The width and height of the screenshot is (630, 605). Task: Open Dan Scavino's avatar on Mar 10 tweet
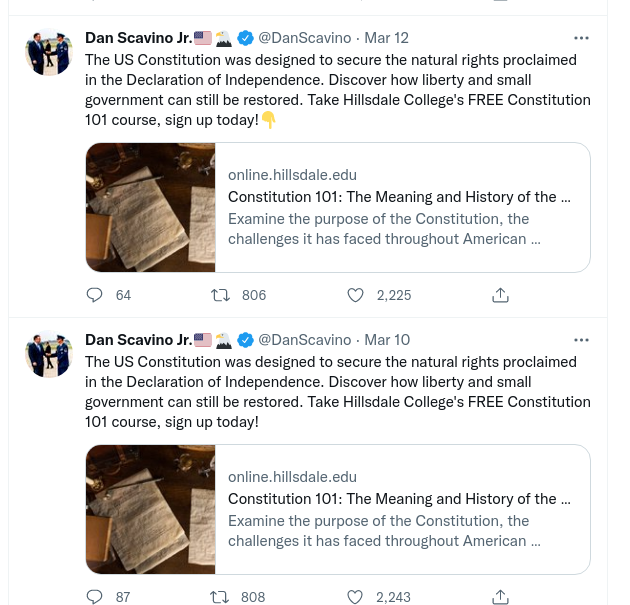tap(49, 354)
